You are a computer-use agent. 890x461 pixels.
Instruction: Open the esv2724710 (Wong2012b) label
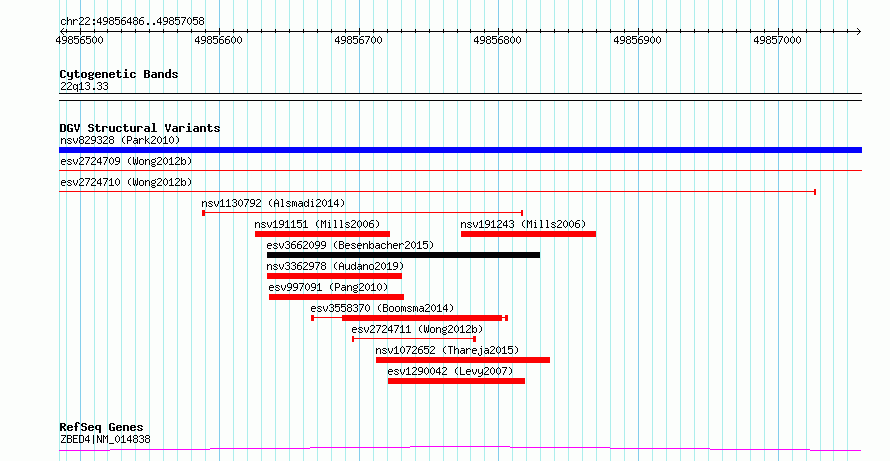tap(126, 182)
